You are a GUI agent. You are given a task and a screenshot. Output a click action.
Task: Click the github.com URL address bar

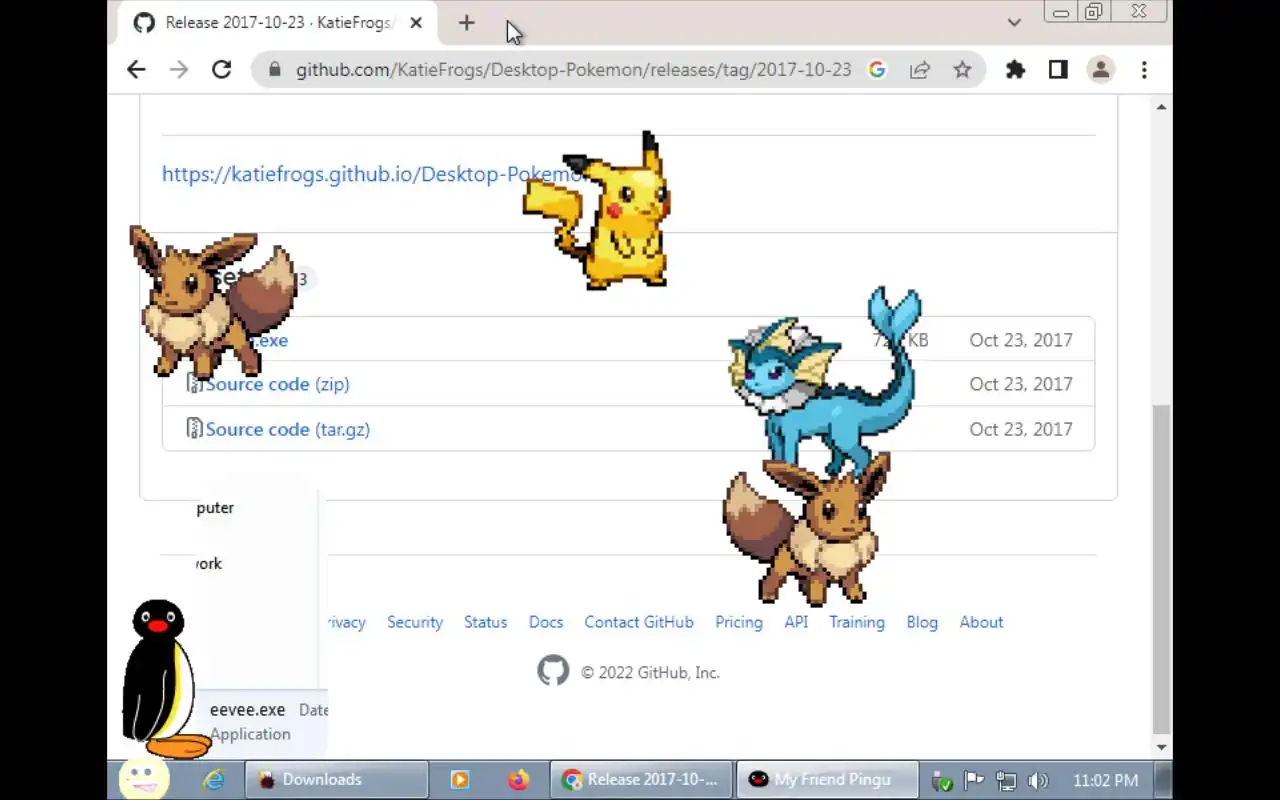coord(573,70)
